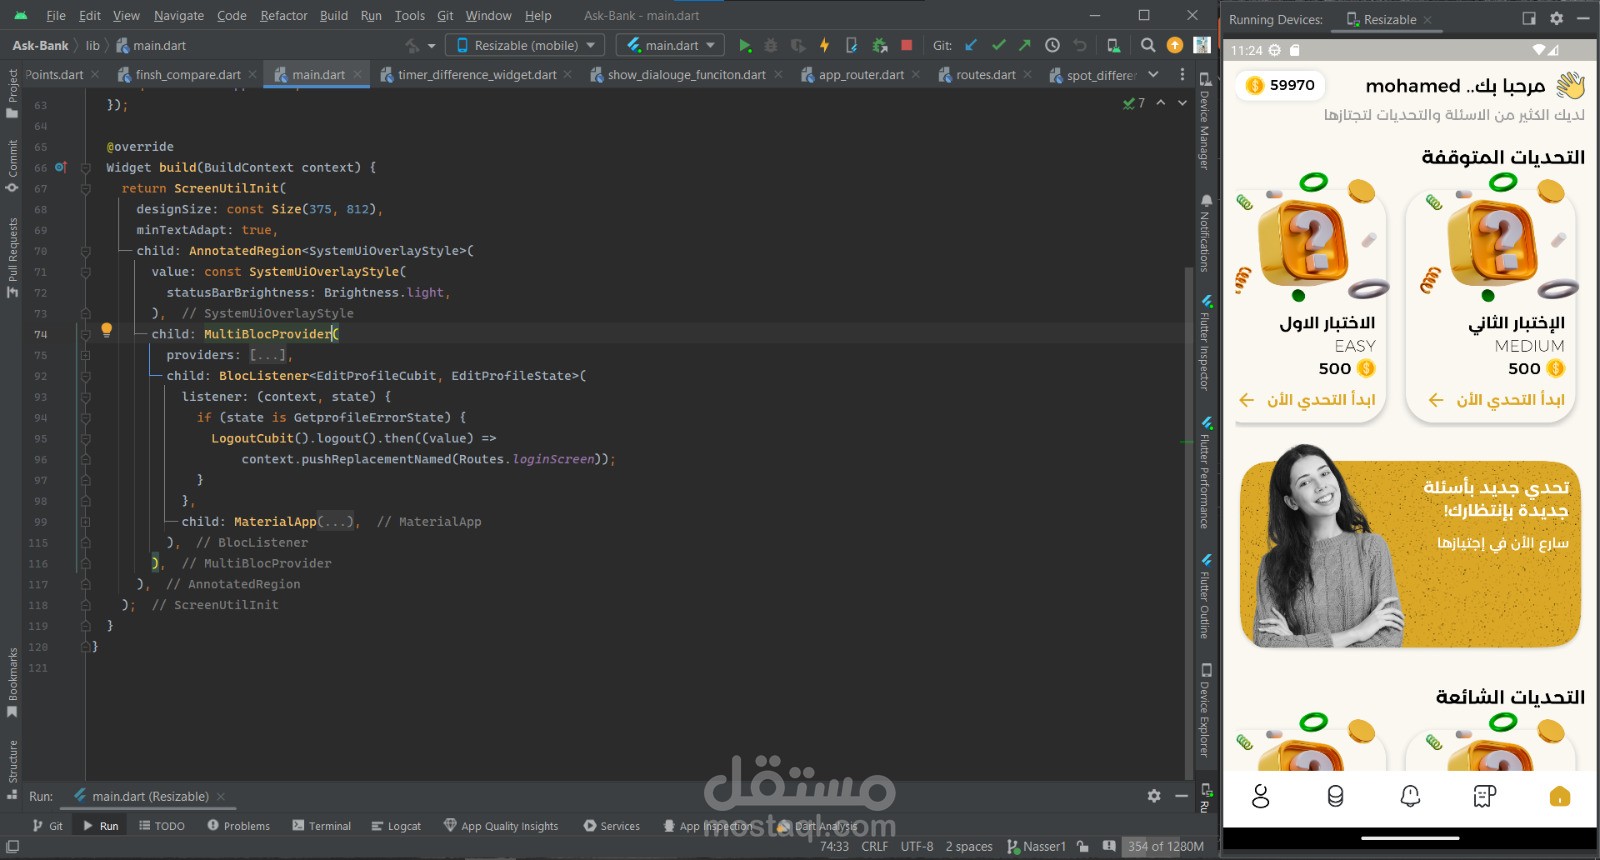This screenshot has height=860, width=1600.
Task: Open Resizable (mobile) device dropdown
Action: click(x=525, y=45)
